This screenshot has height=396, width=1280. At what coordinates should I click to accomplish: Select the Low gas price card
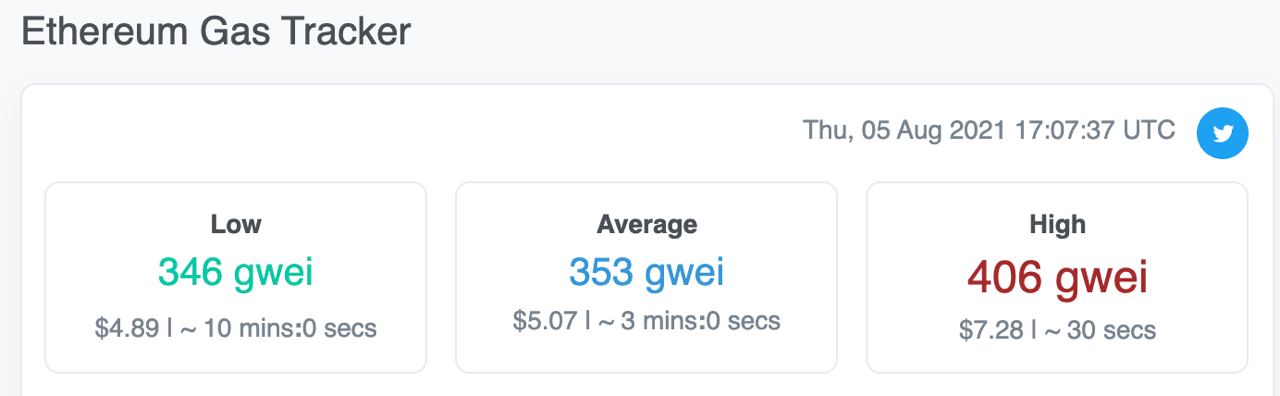236,277
